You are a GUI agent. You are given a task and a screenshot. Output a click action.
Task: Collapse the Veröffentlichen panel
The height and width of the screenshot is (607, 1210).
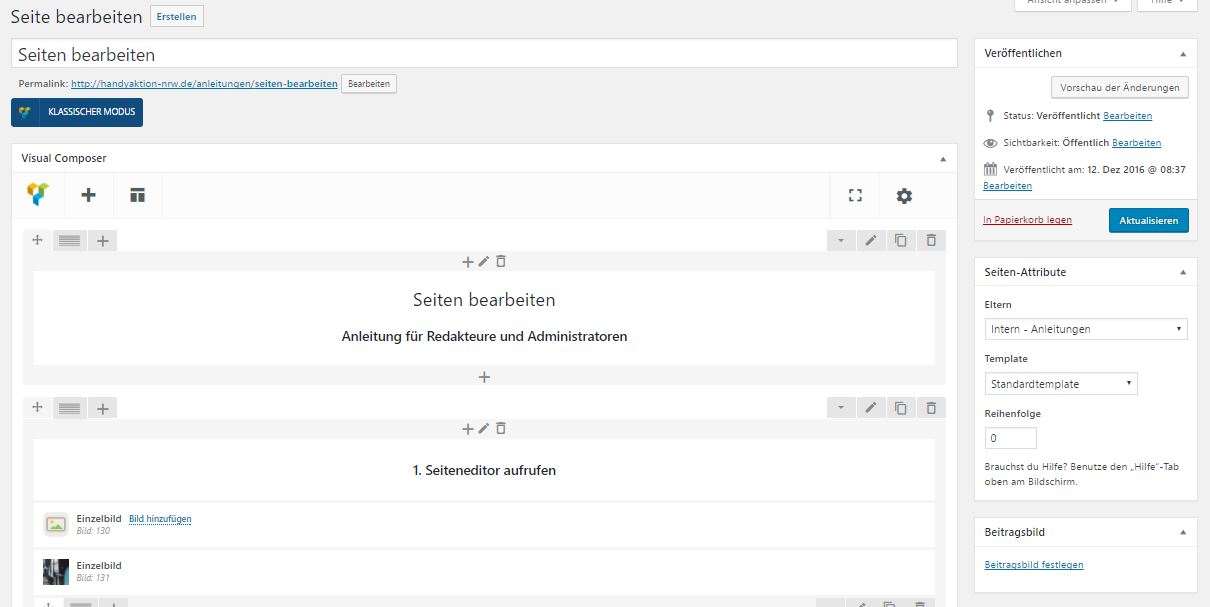tap(1183, 53)
